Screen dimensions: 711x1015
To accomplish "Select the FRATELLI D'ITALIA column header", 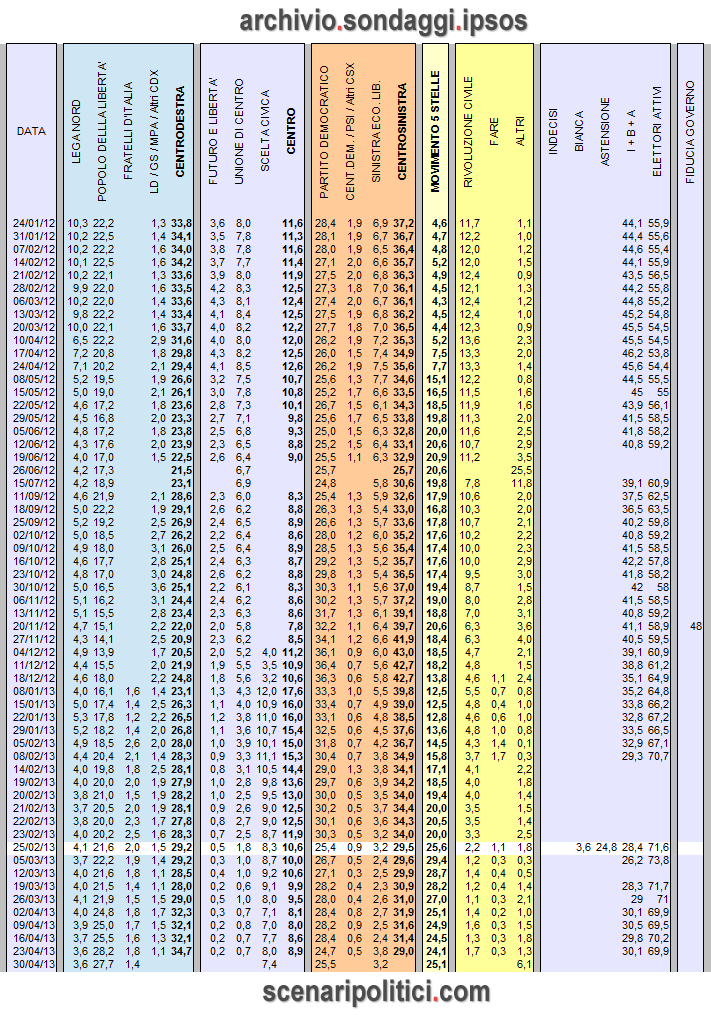I will (x=128, y=131).
